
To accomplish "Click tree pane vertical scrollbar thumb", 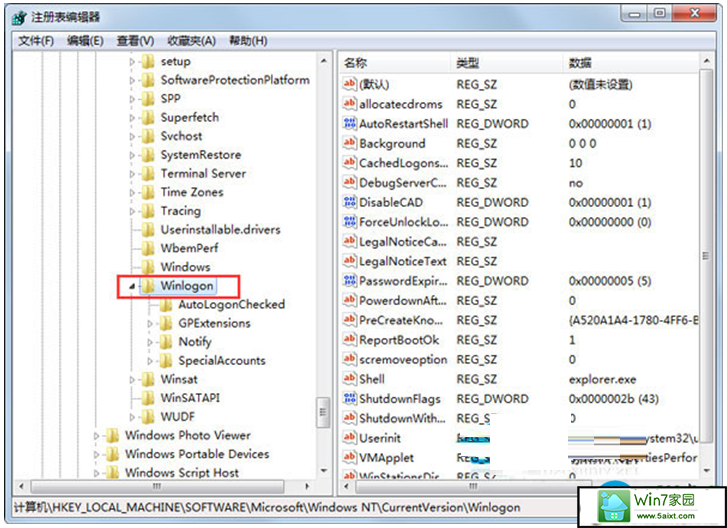I will point(323,412).
